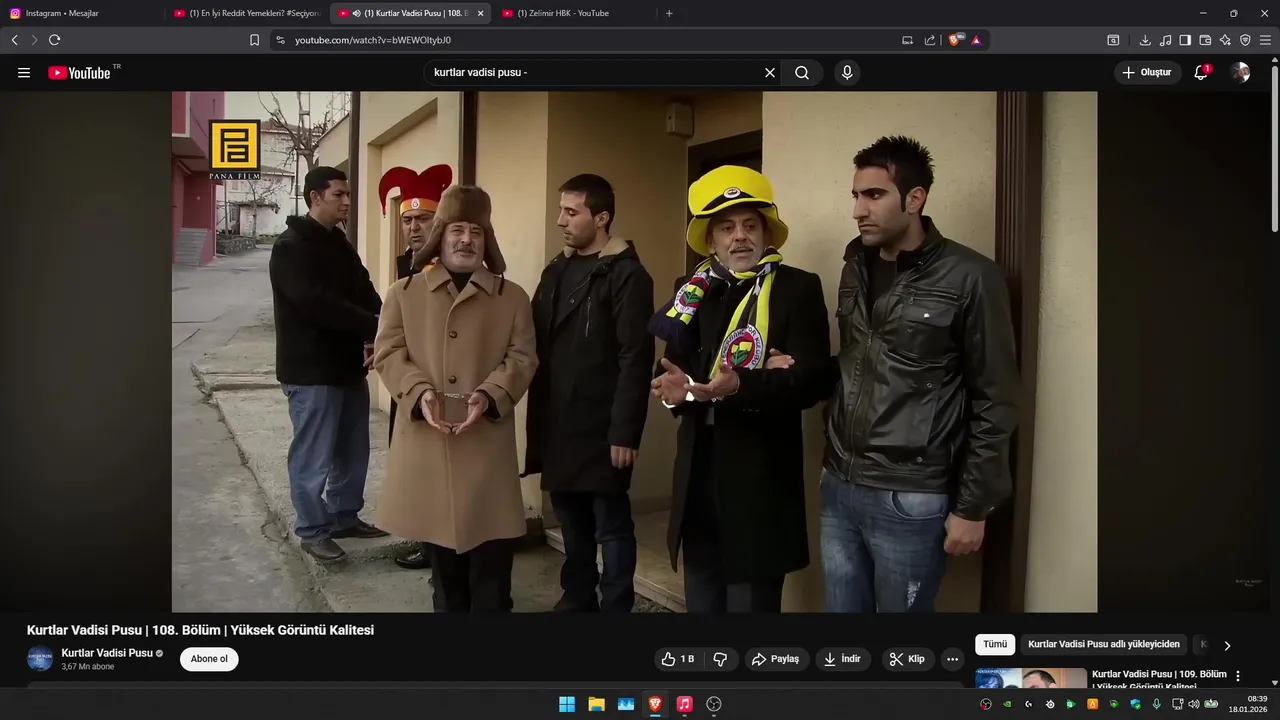Open the 109. Bölüm suggested video thumbnail
Image resolution: width=1280 pixels, height=720 pixels.
tap(1031, 679)
